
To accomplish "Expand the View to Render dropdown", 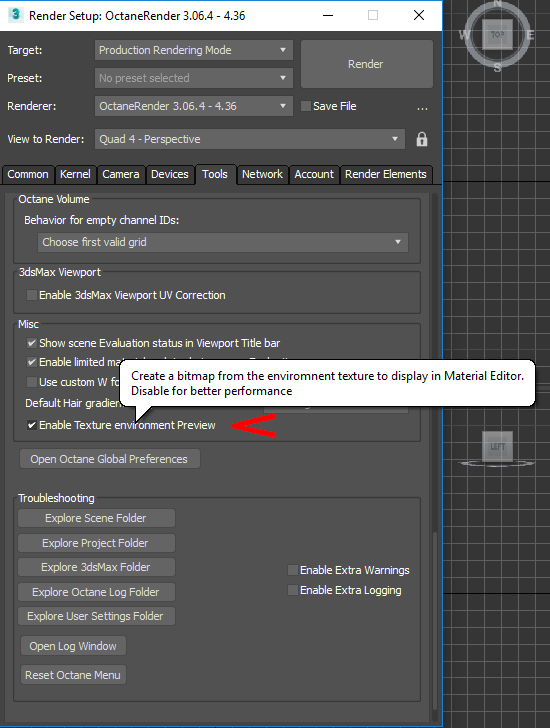I will tap(250, 139).
